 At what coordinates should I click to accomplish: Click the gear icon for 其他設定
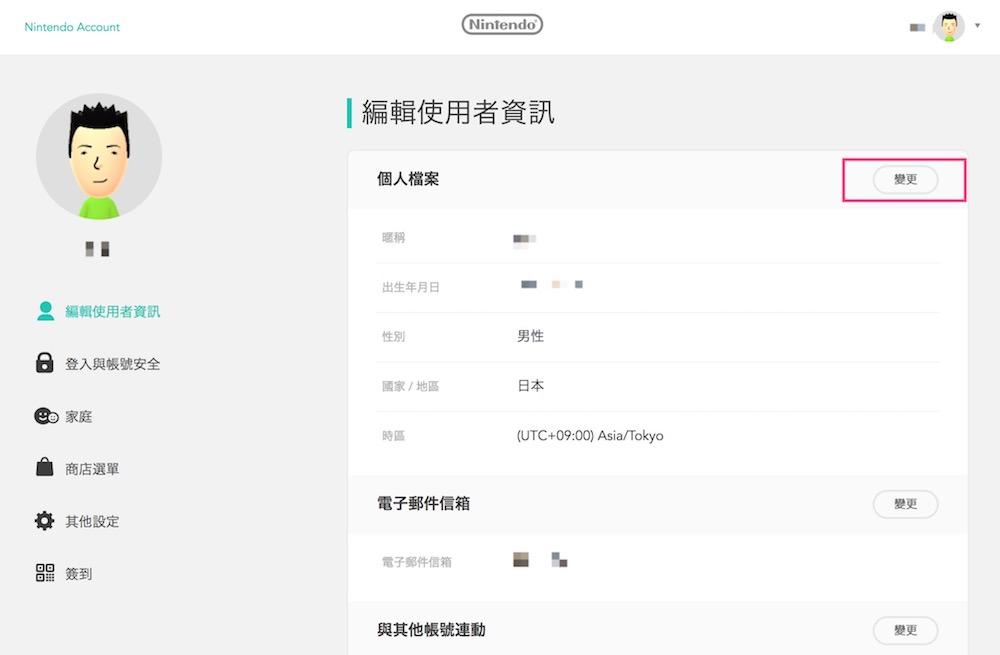coord(45,521)
